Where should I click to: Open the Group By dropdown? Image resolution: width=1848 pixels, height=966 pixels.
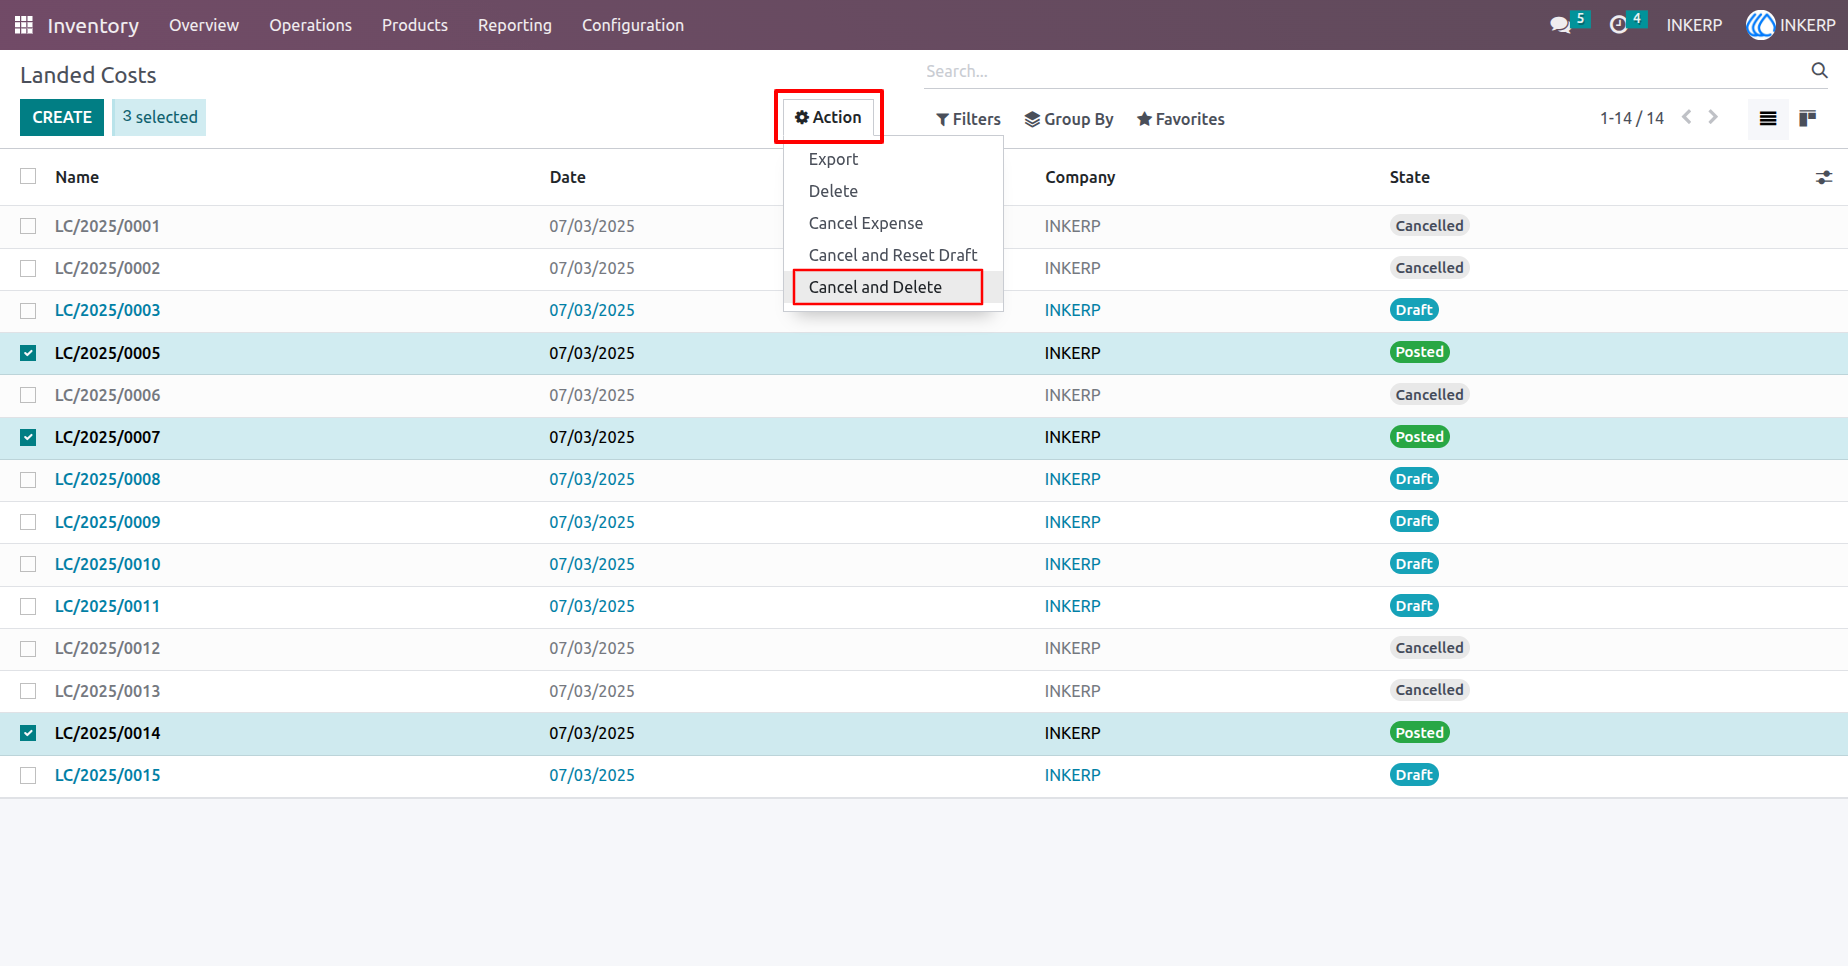coord(1069,119)
